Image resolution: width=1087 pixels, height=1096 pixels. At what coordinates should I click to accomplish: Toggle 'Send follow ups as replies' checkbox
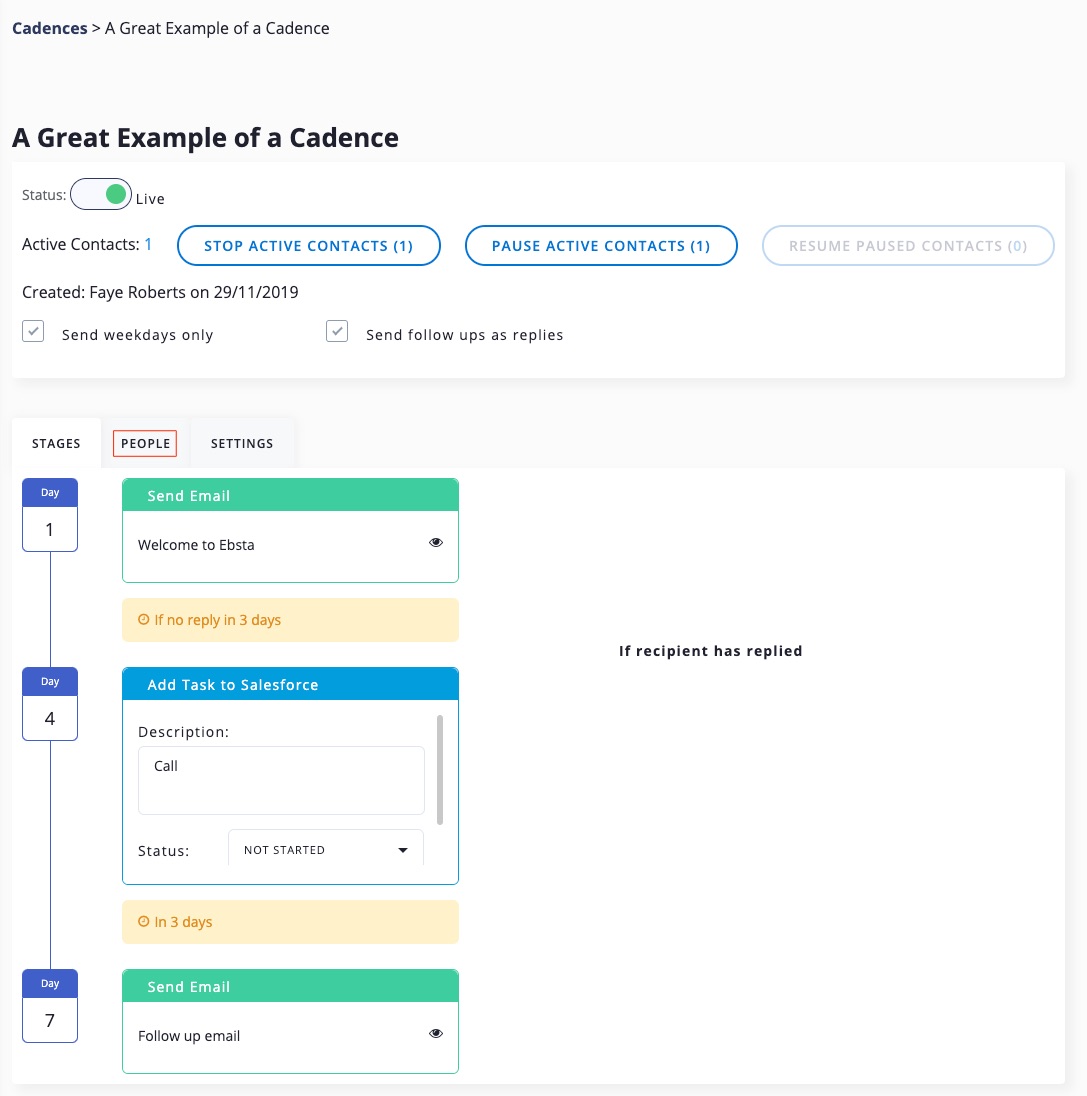point(337,332)
